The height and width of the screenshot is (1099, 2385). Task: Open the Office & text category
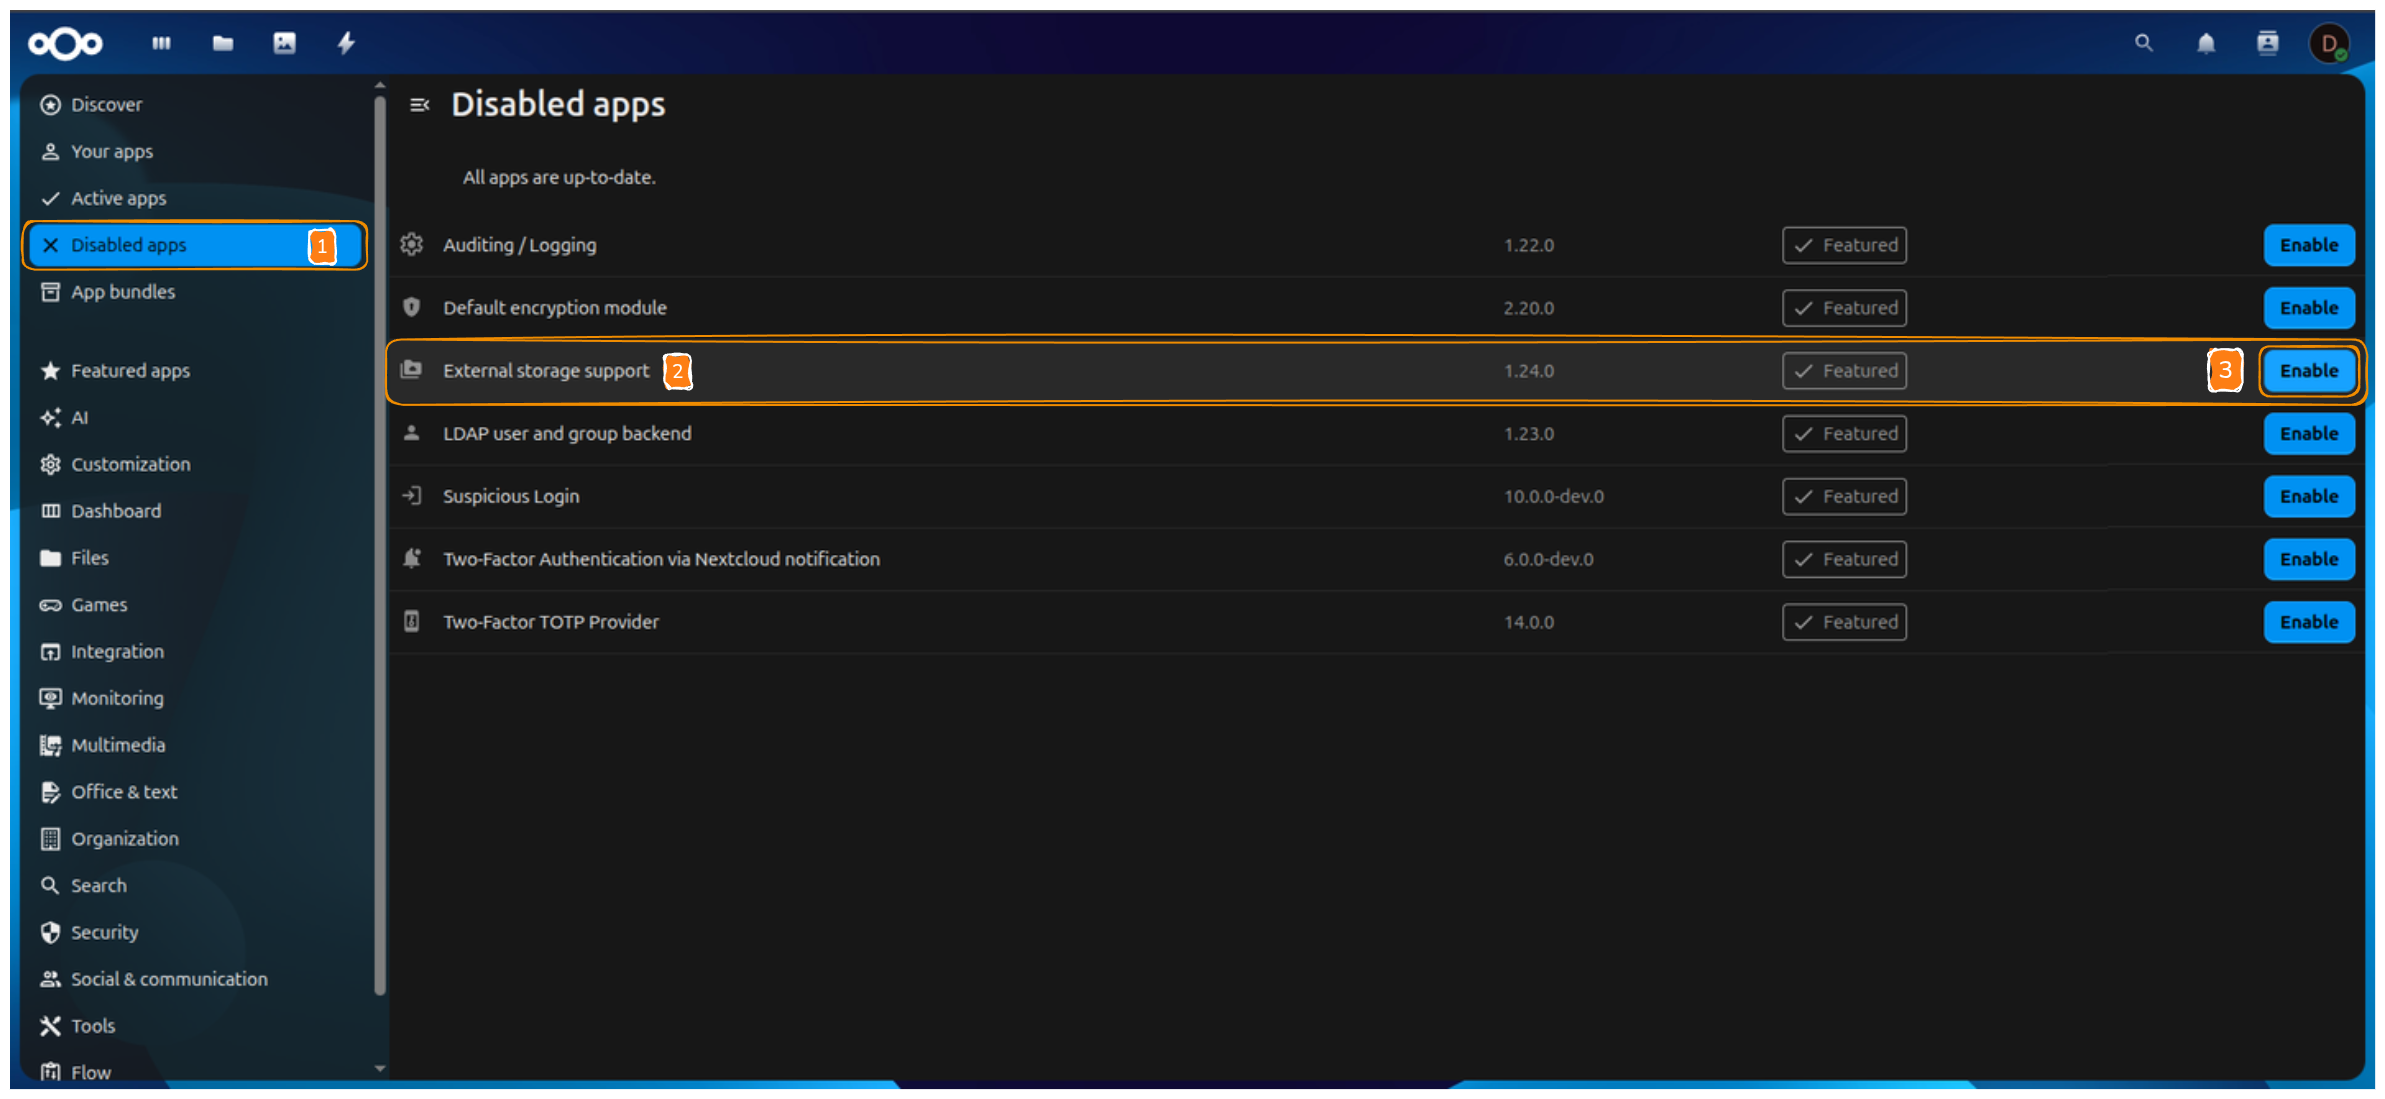pyautogui.click(x=124, y=791)
